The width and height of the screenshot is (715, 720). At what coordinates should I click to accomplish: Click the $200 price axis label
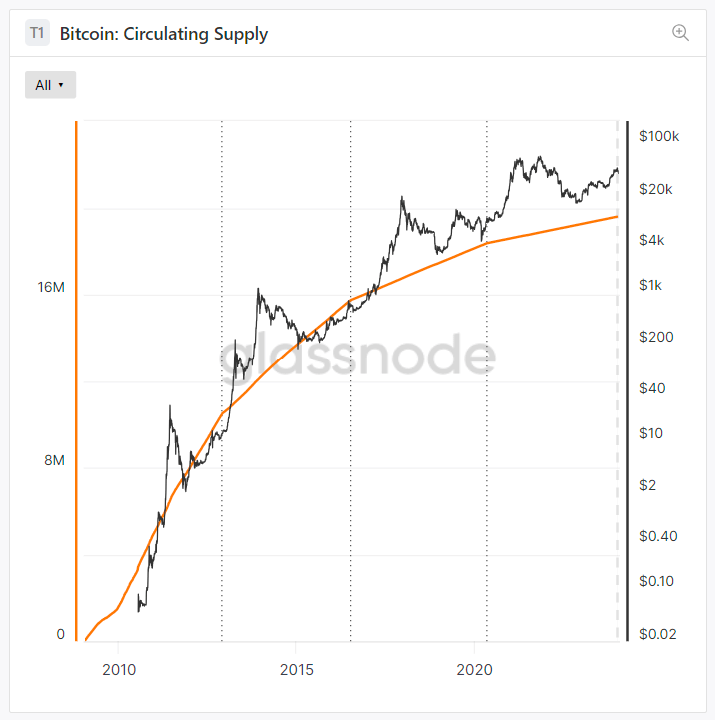(656, 337)
